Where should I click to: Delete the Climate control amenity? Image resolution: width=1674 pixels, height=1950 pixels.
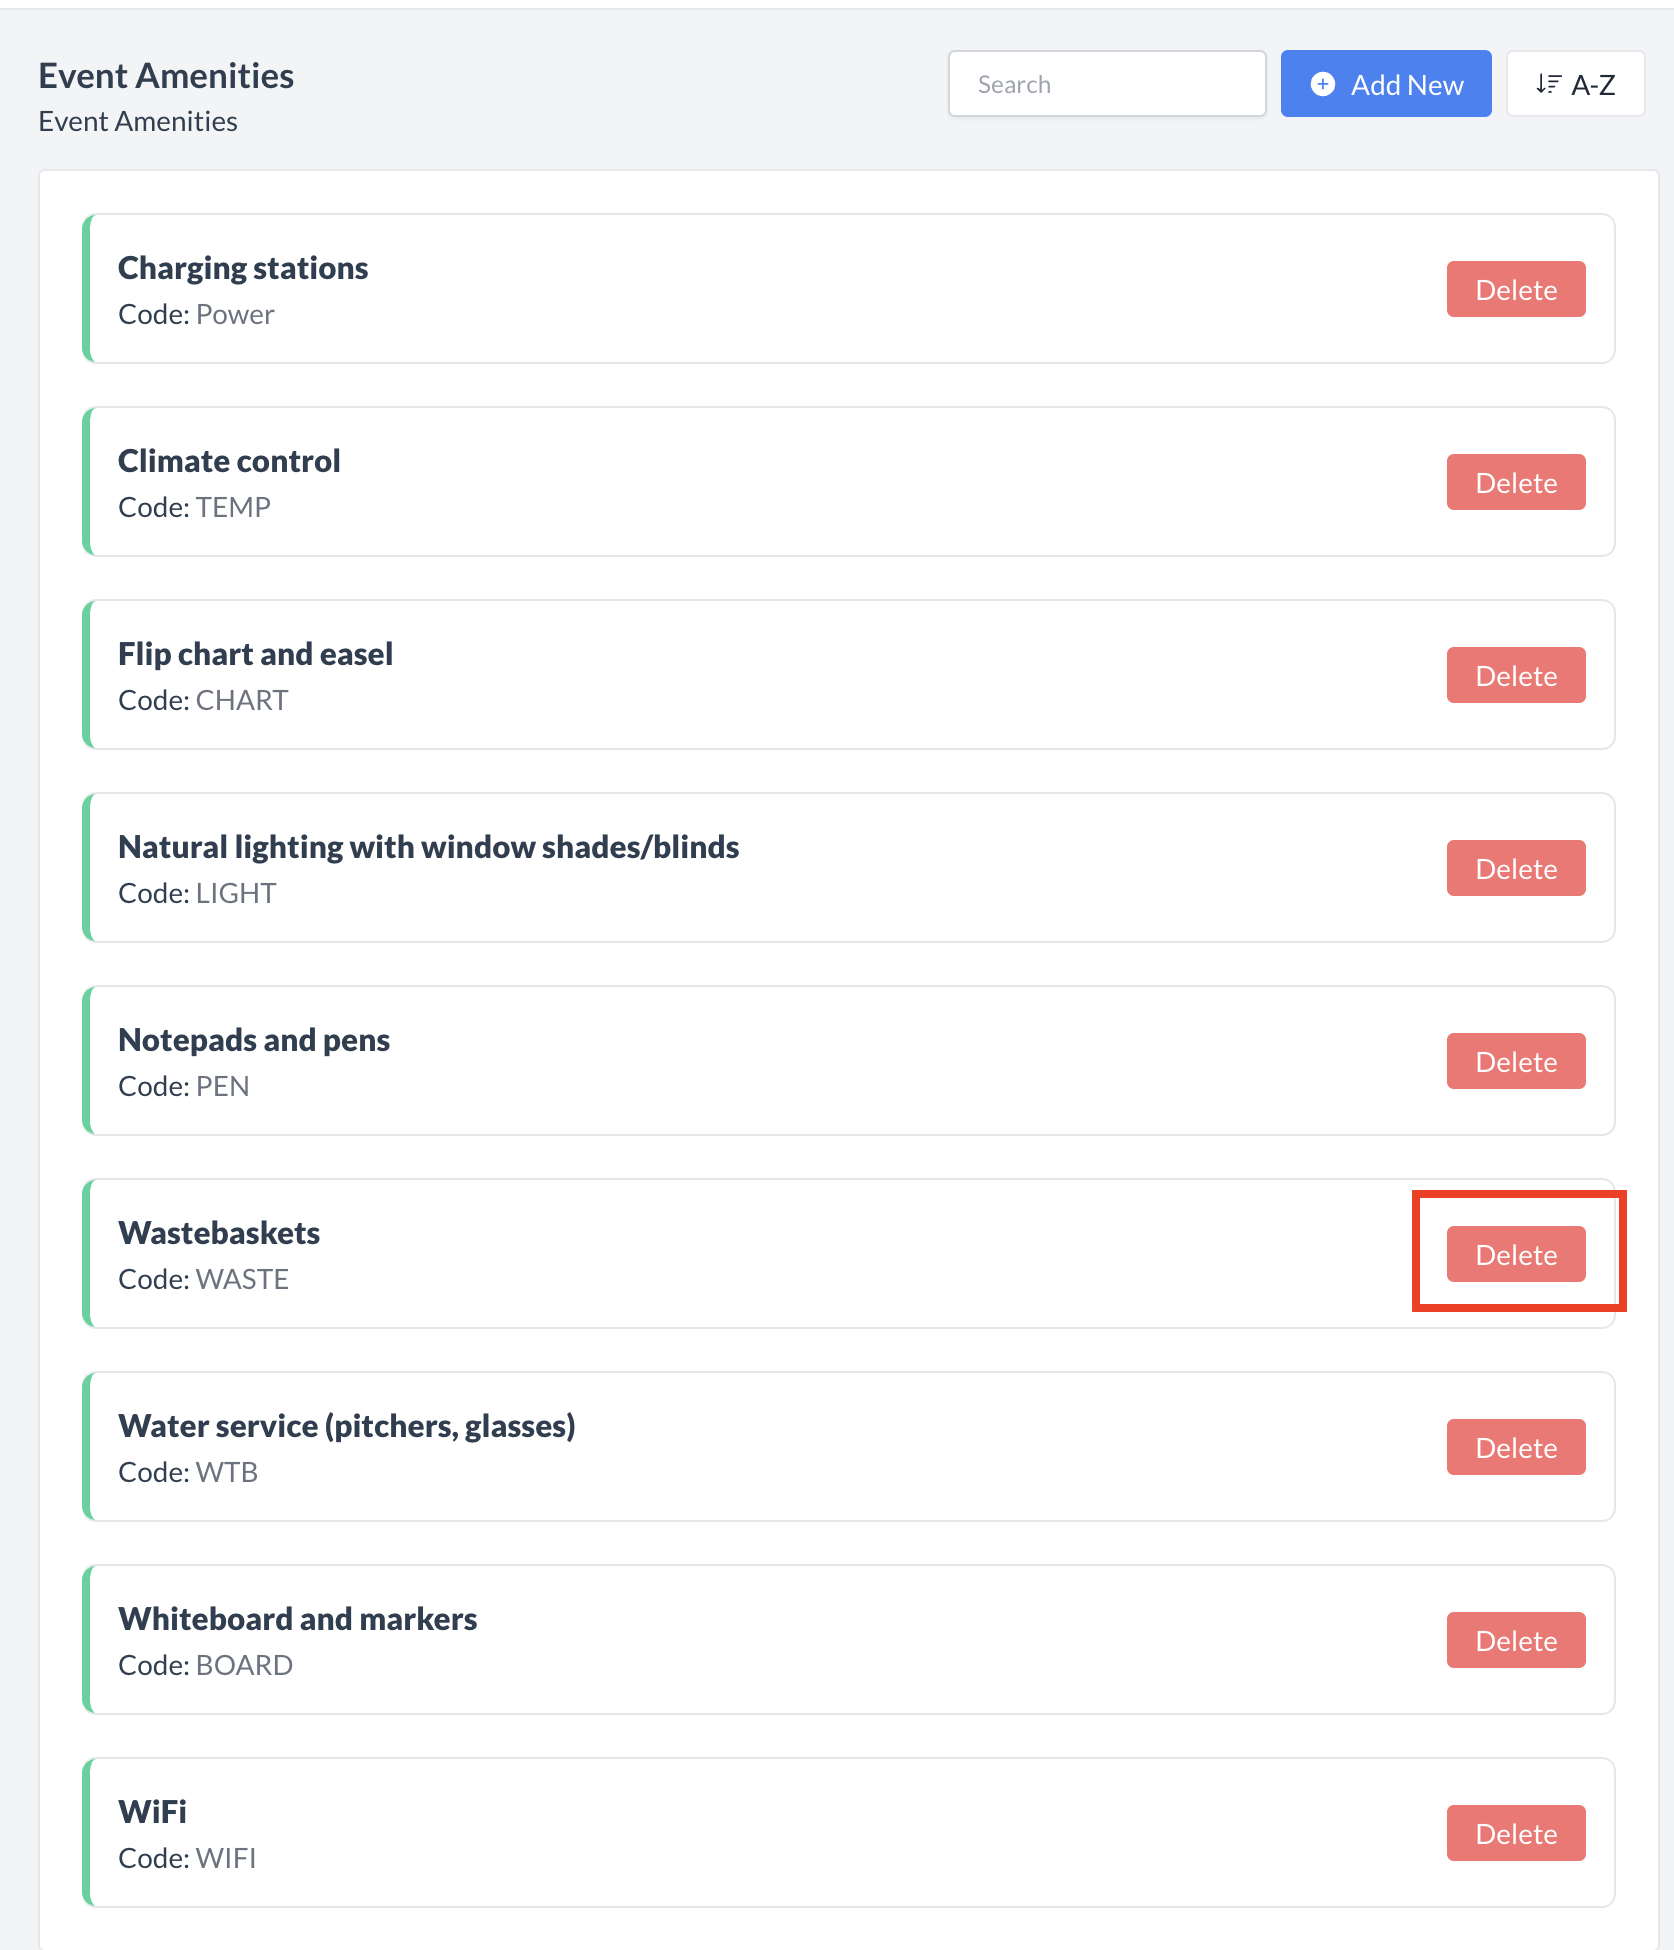point(1515,483)
